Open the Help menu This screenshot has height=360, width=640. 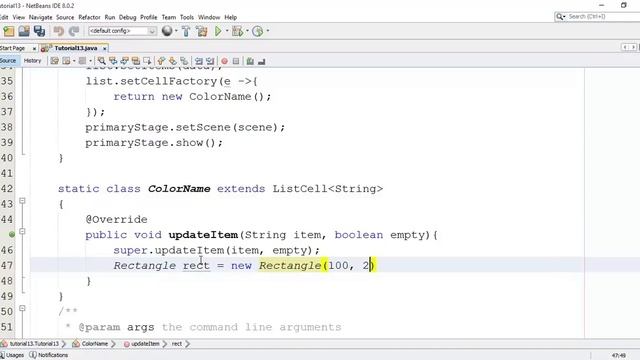point(231,18)
